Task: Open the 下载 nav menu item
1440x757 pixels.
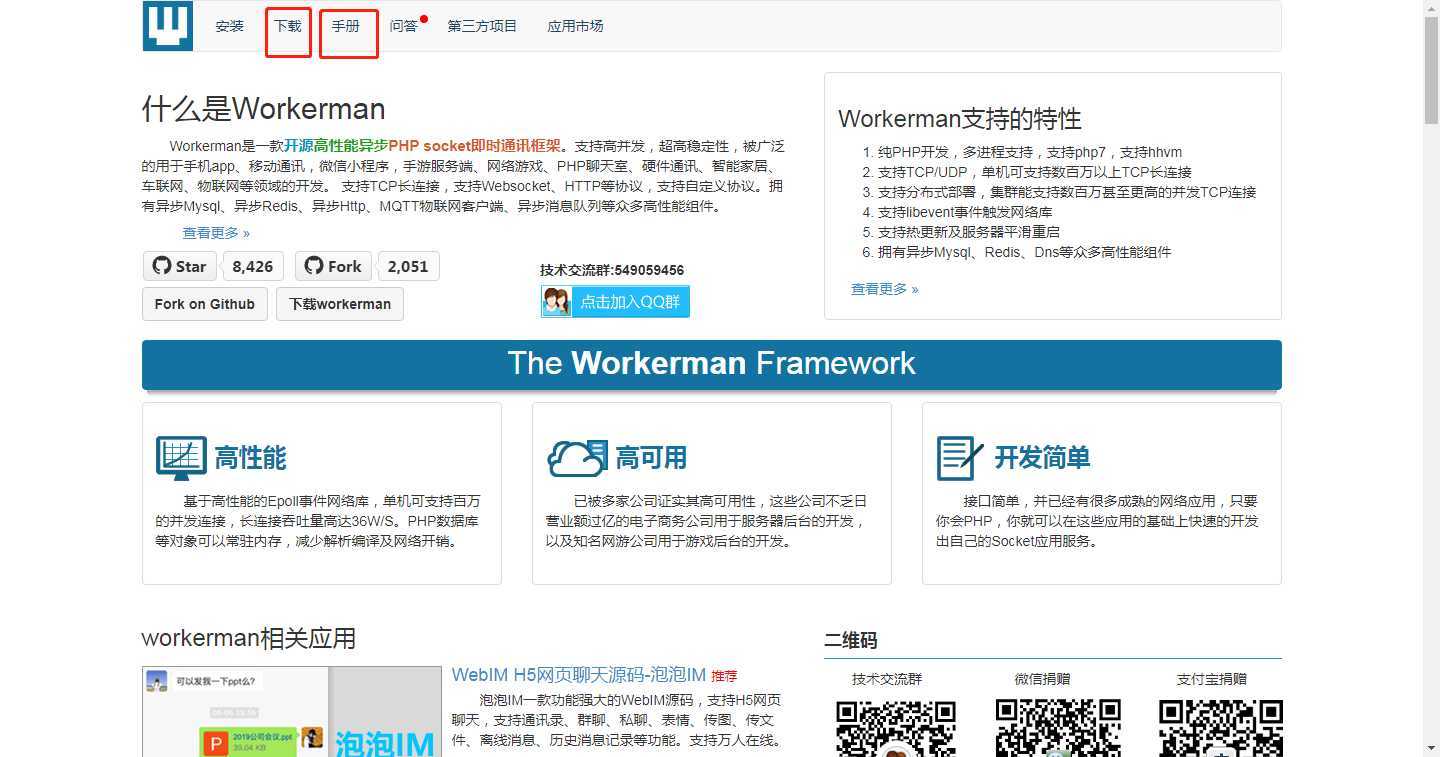Action: click(x=288, y=26)
